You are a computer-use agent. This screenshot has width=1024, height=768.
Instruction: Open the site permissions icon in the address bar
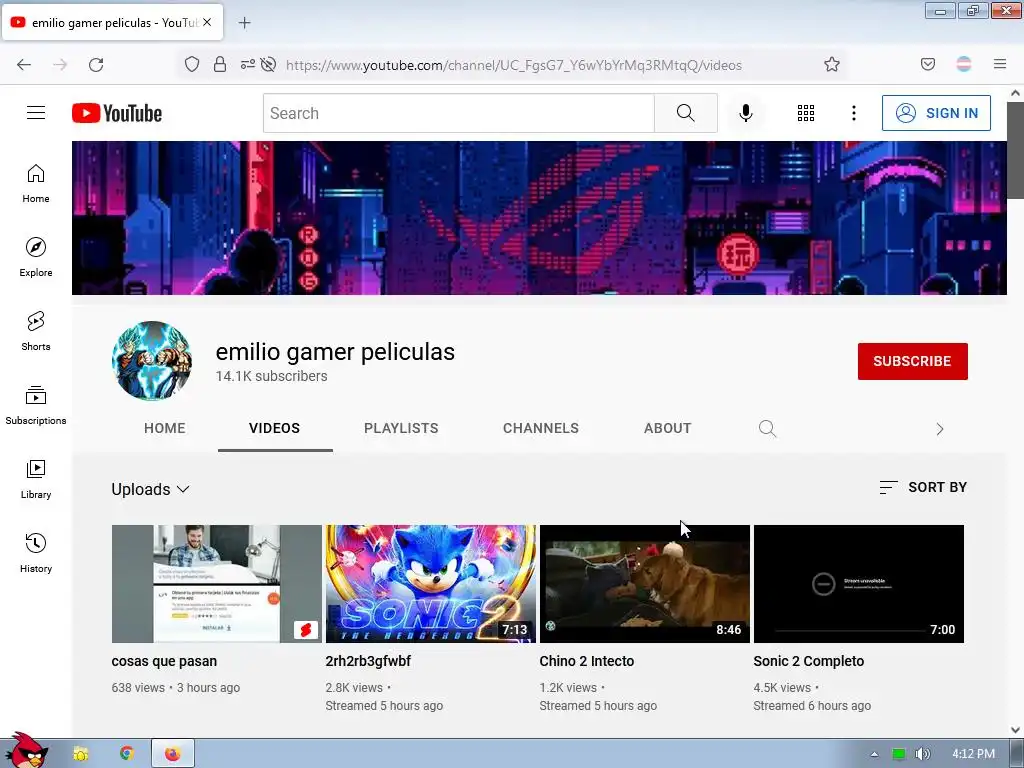[x=248, y=64]
